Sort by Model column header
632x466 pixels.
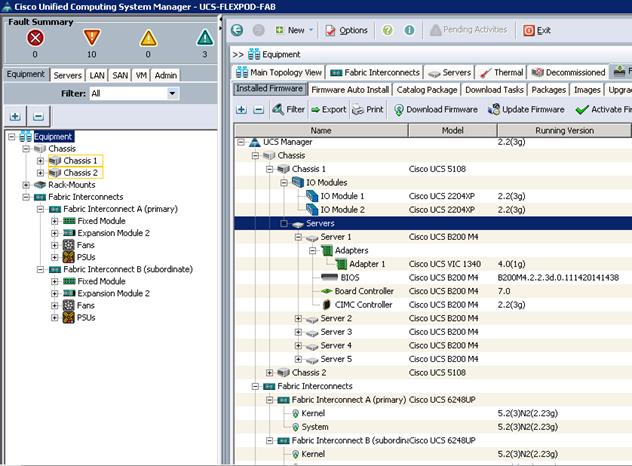[x=453, y=131]
